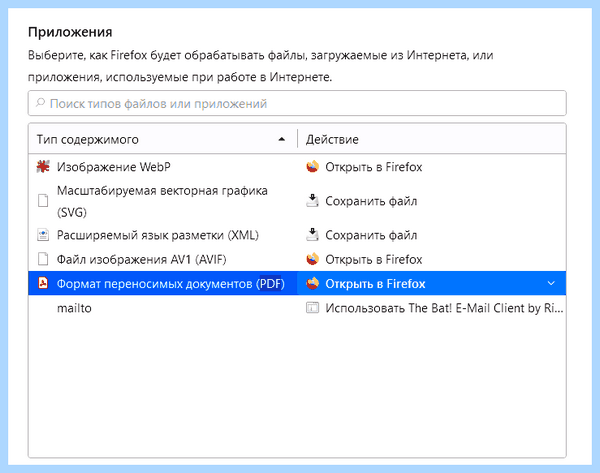Screen dimensions: 600x473
Task: Click the magnifier icon in search field
Action: (x=40, y=103)
